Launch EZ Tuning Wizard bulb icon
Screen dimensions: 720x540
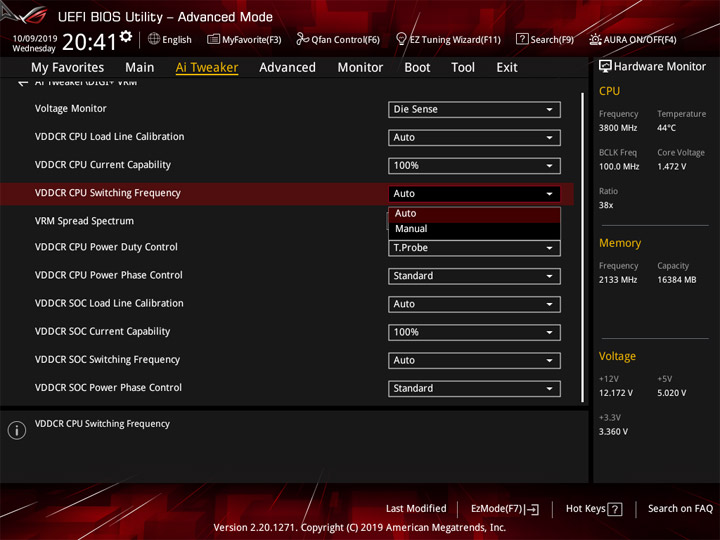tap(401, 39)
